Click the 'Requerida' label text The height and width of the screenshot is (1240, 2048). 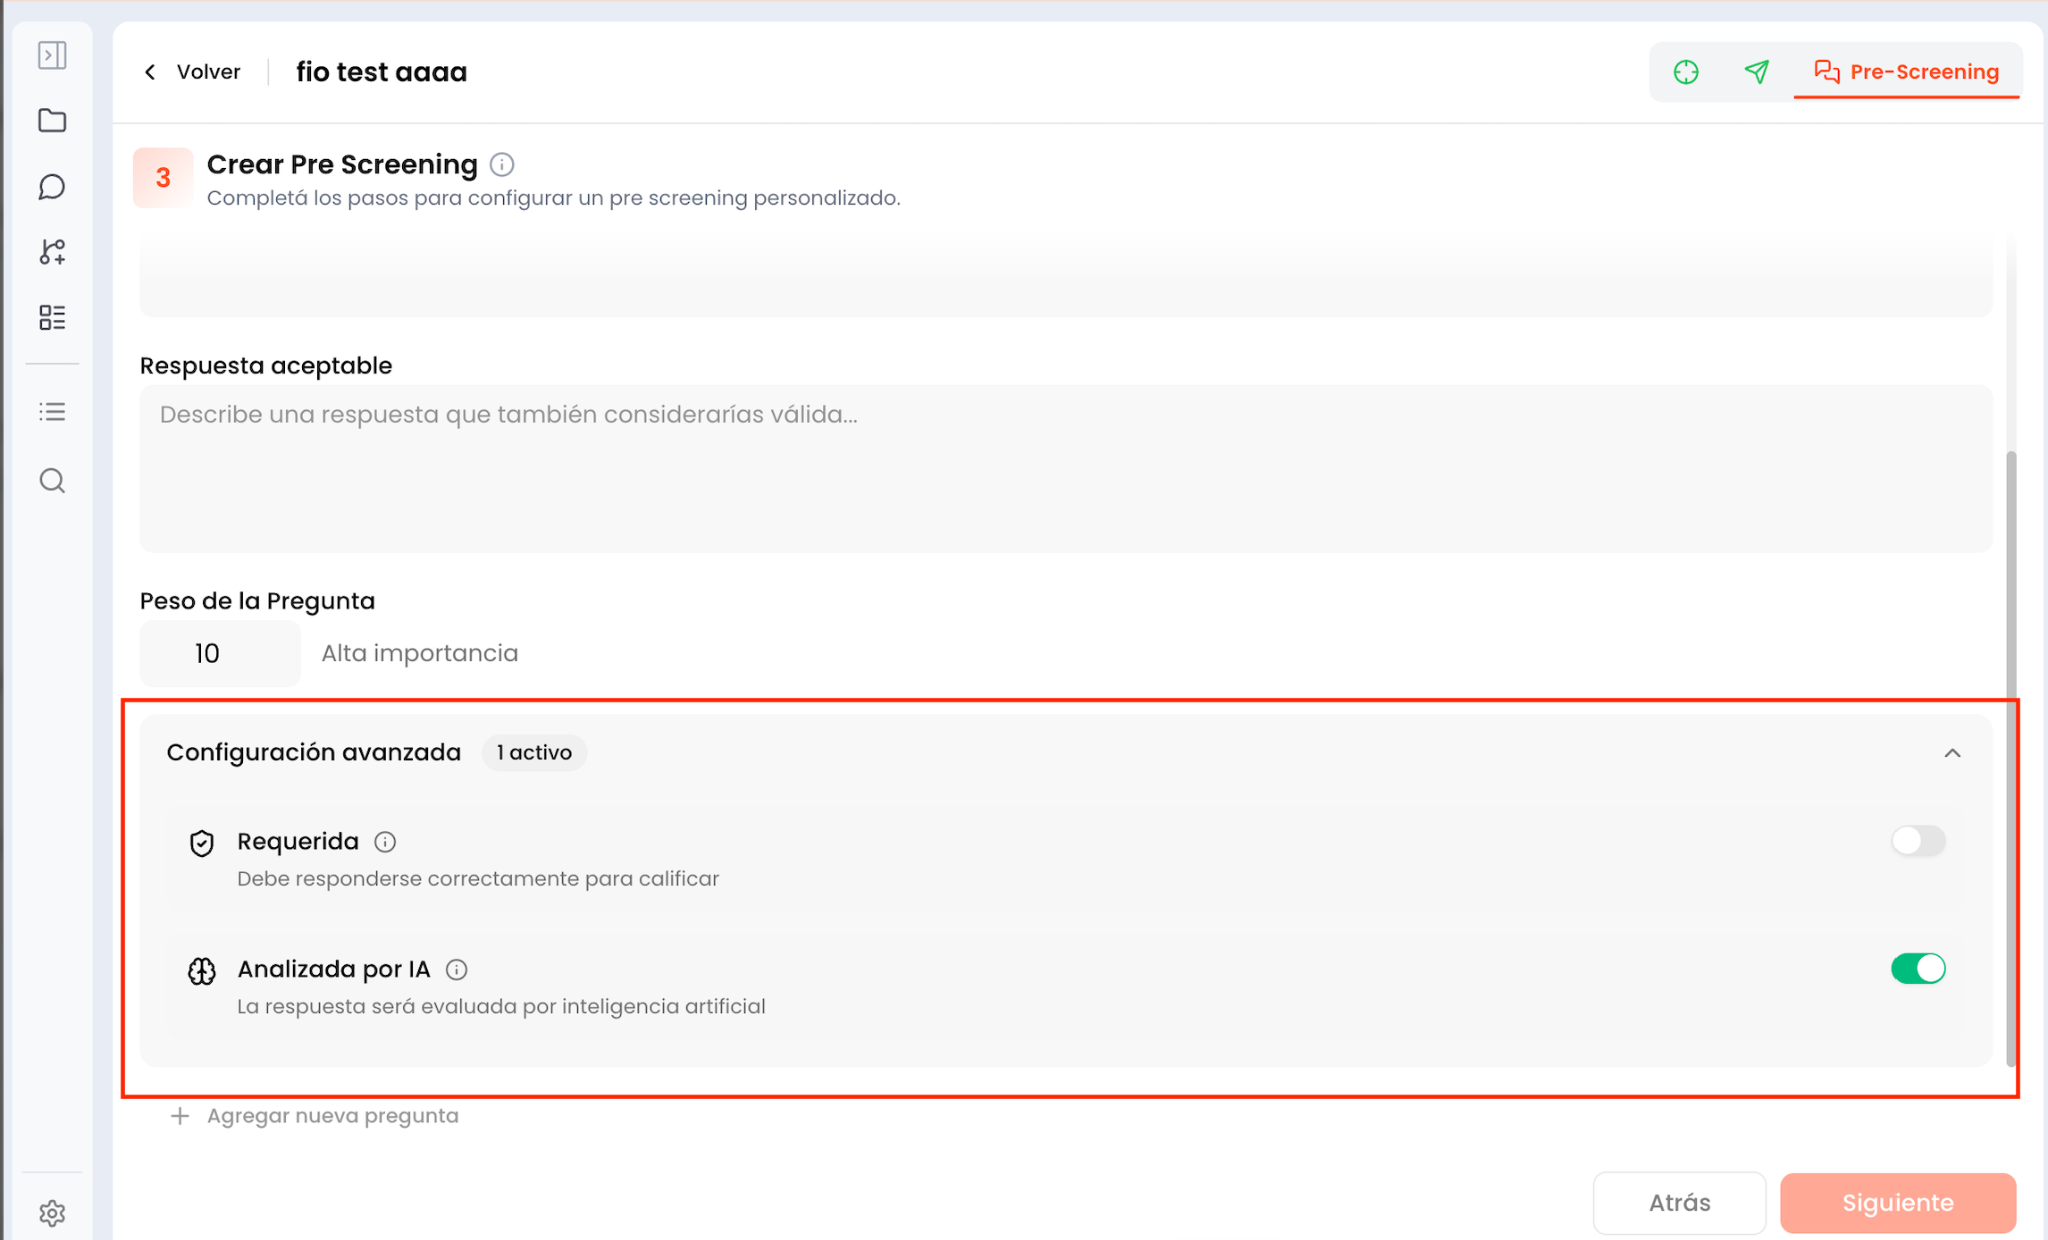[298, 842]
